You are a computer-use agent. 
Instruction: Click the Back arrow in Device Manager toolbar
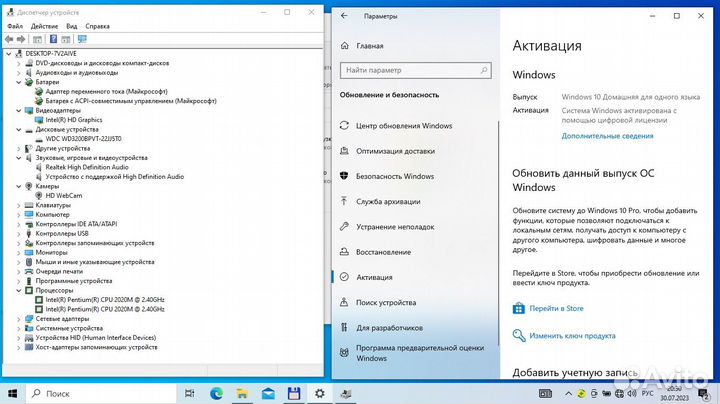10,38
